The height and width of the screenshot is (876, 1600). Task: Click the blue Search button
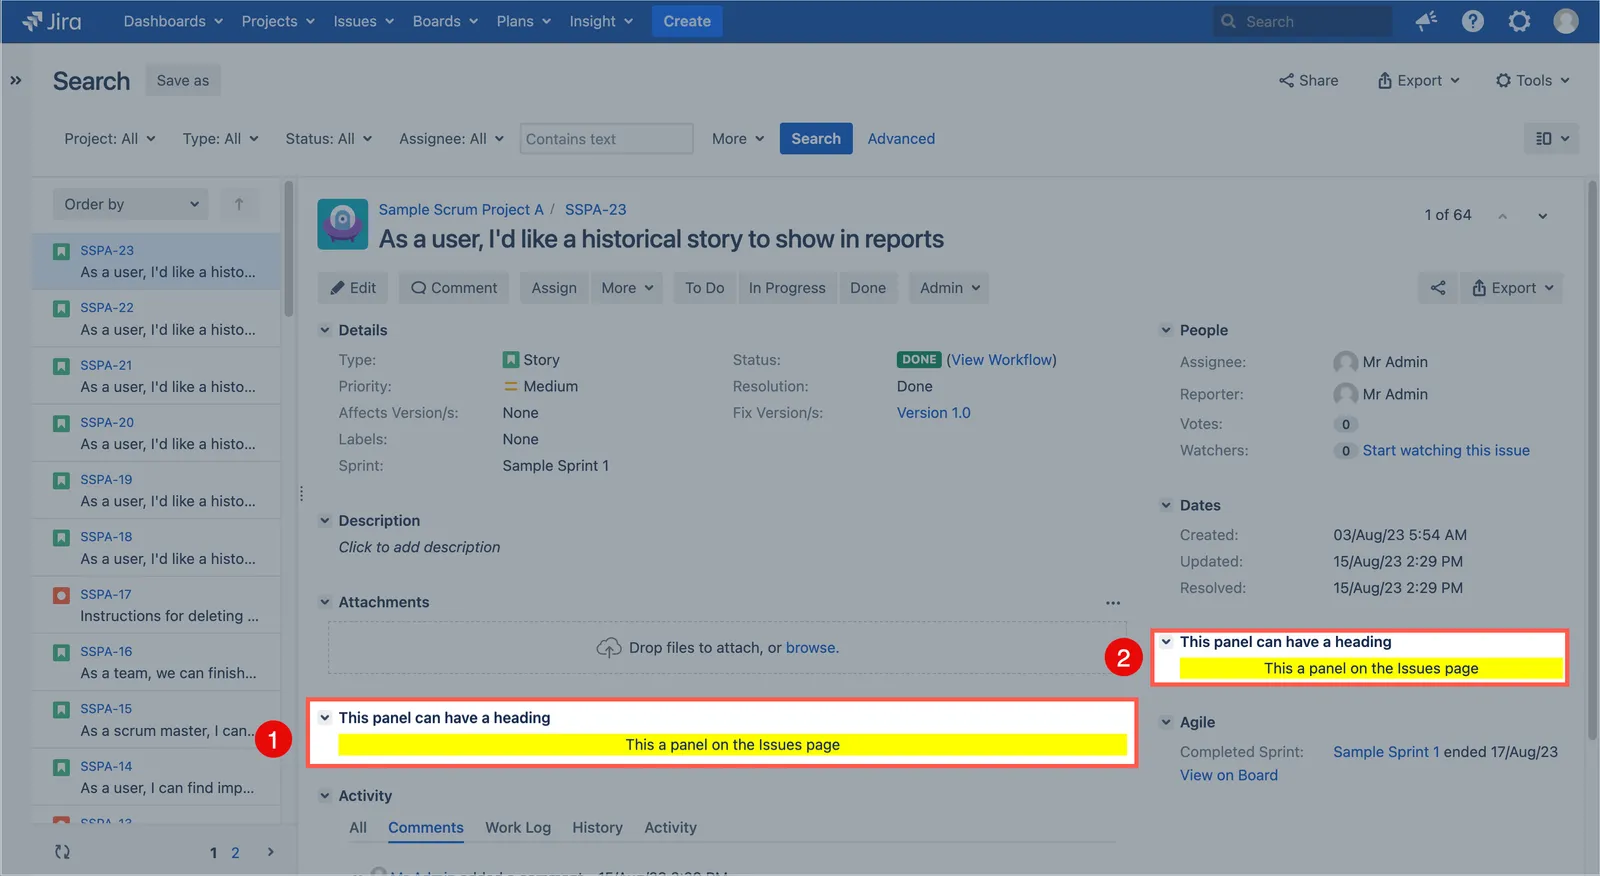click(x=816, y=139)
